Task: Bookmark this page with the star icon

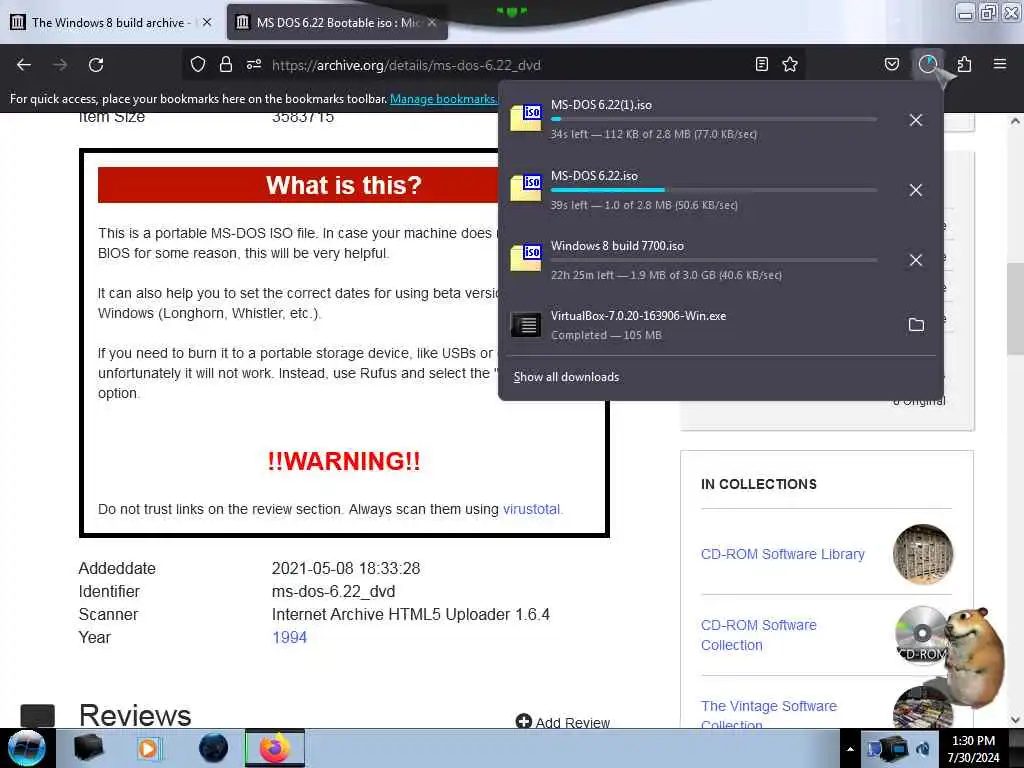Action: [790, 64]
